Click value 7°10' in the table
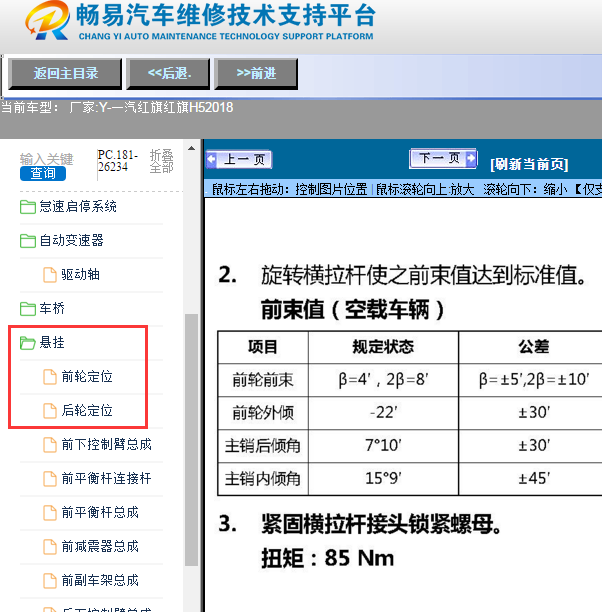This screenshot has height=612, width=602. coord(383,446)
